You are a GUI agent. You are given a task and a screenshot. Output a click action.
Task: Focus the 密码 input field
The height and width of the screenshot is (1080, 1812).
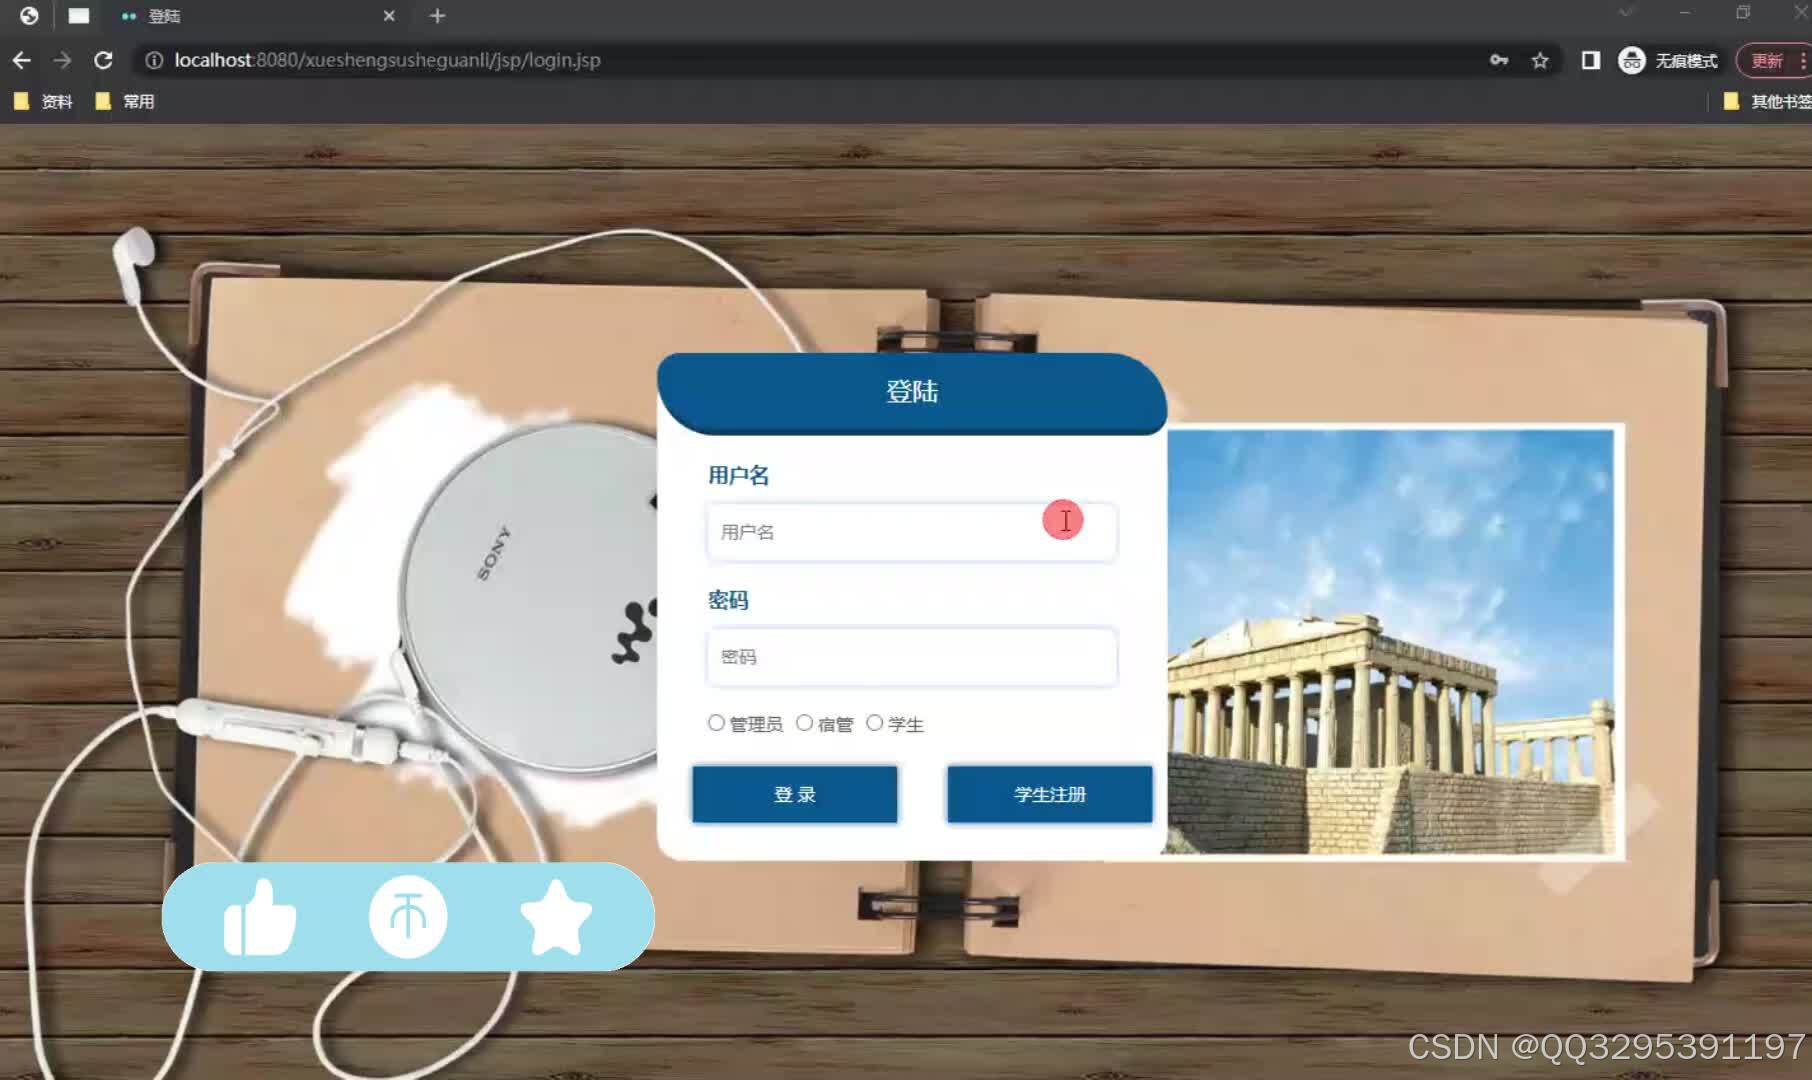[x=911, y=657]
